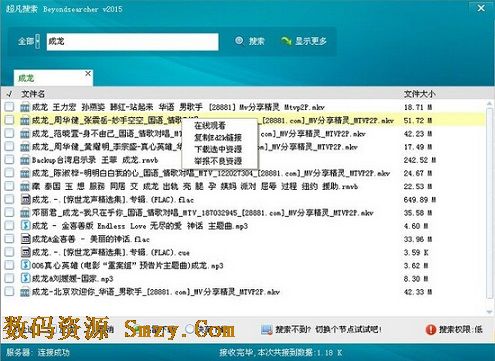Click video icon of 泰国 rmvb file
The image size is (495, 361).
click(25, 186)
